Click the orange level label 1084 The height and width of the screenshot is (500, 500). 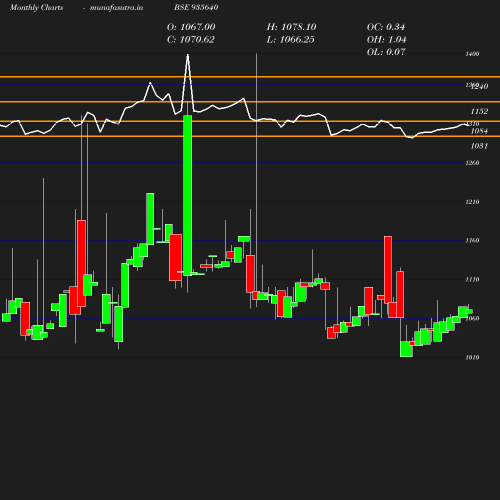(479, 131)
